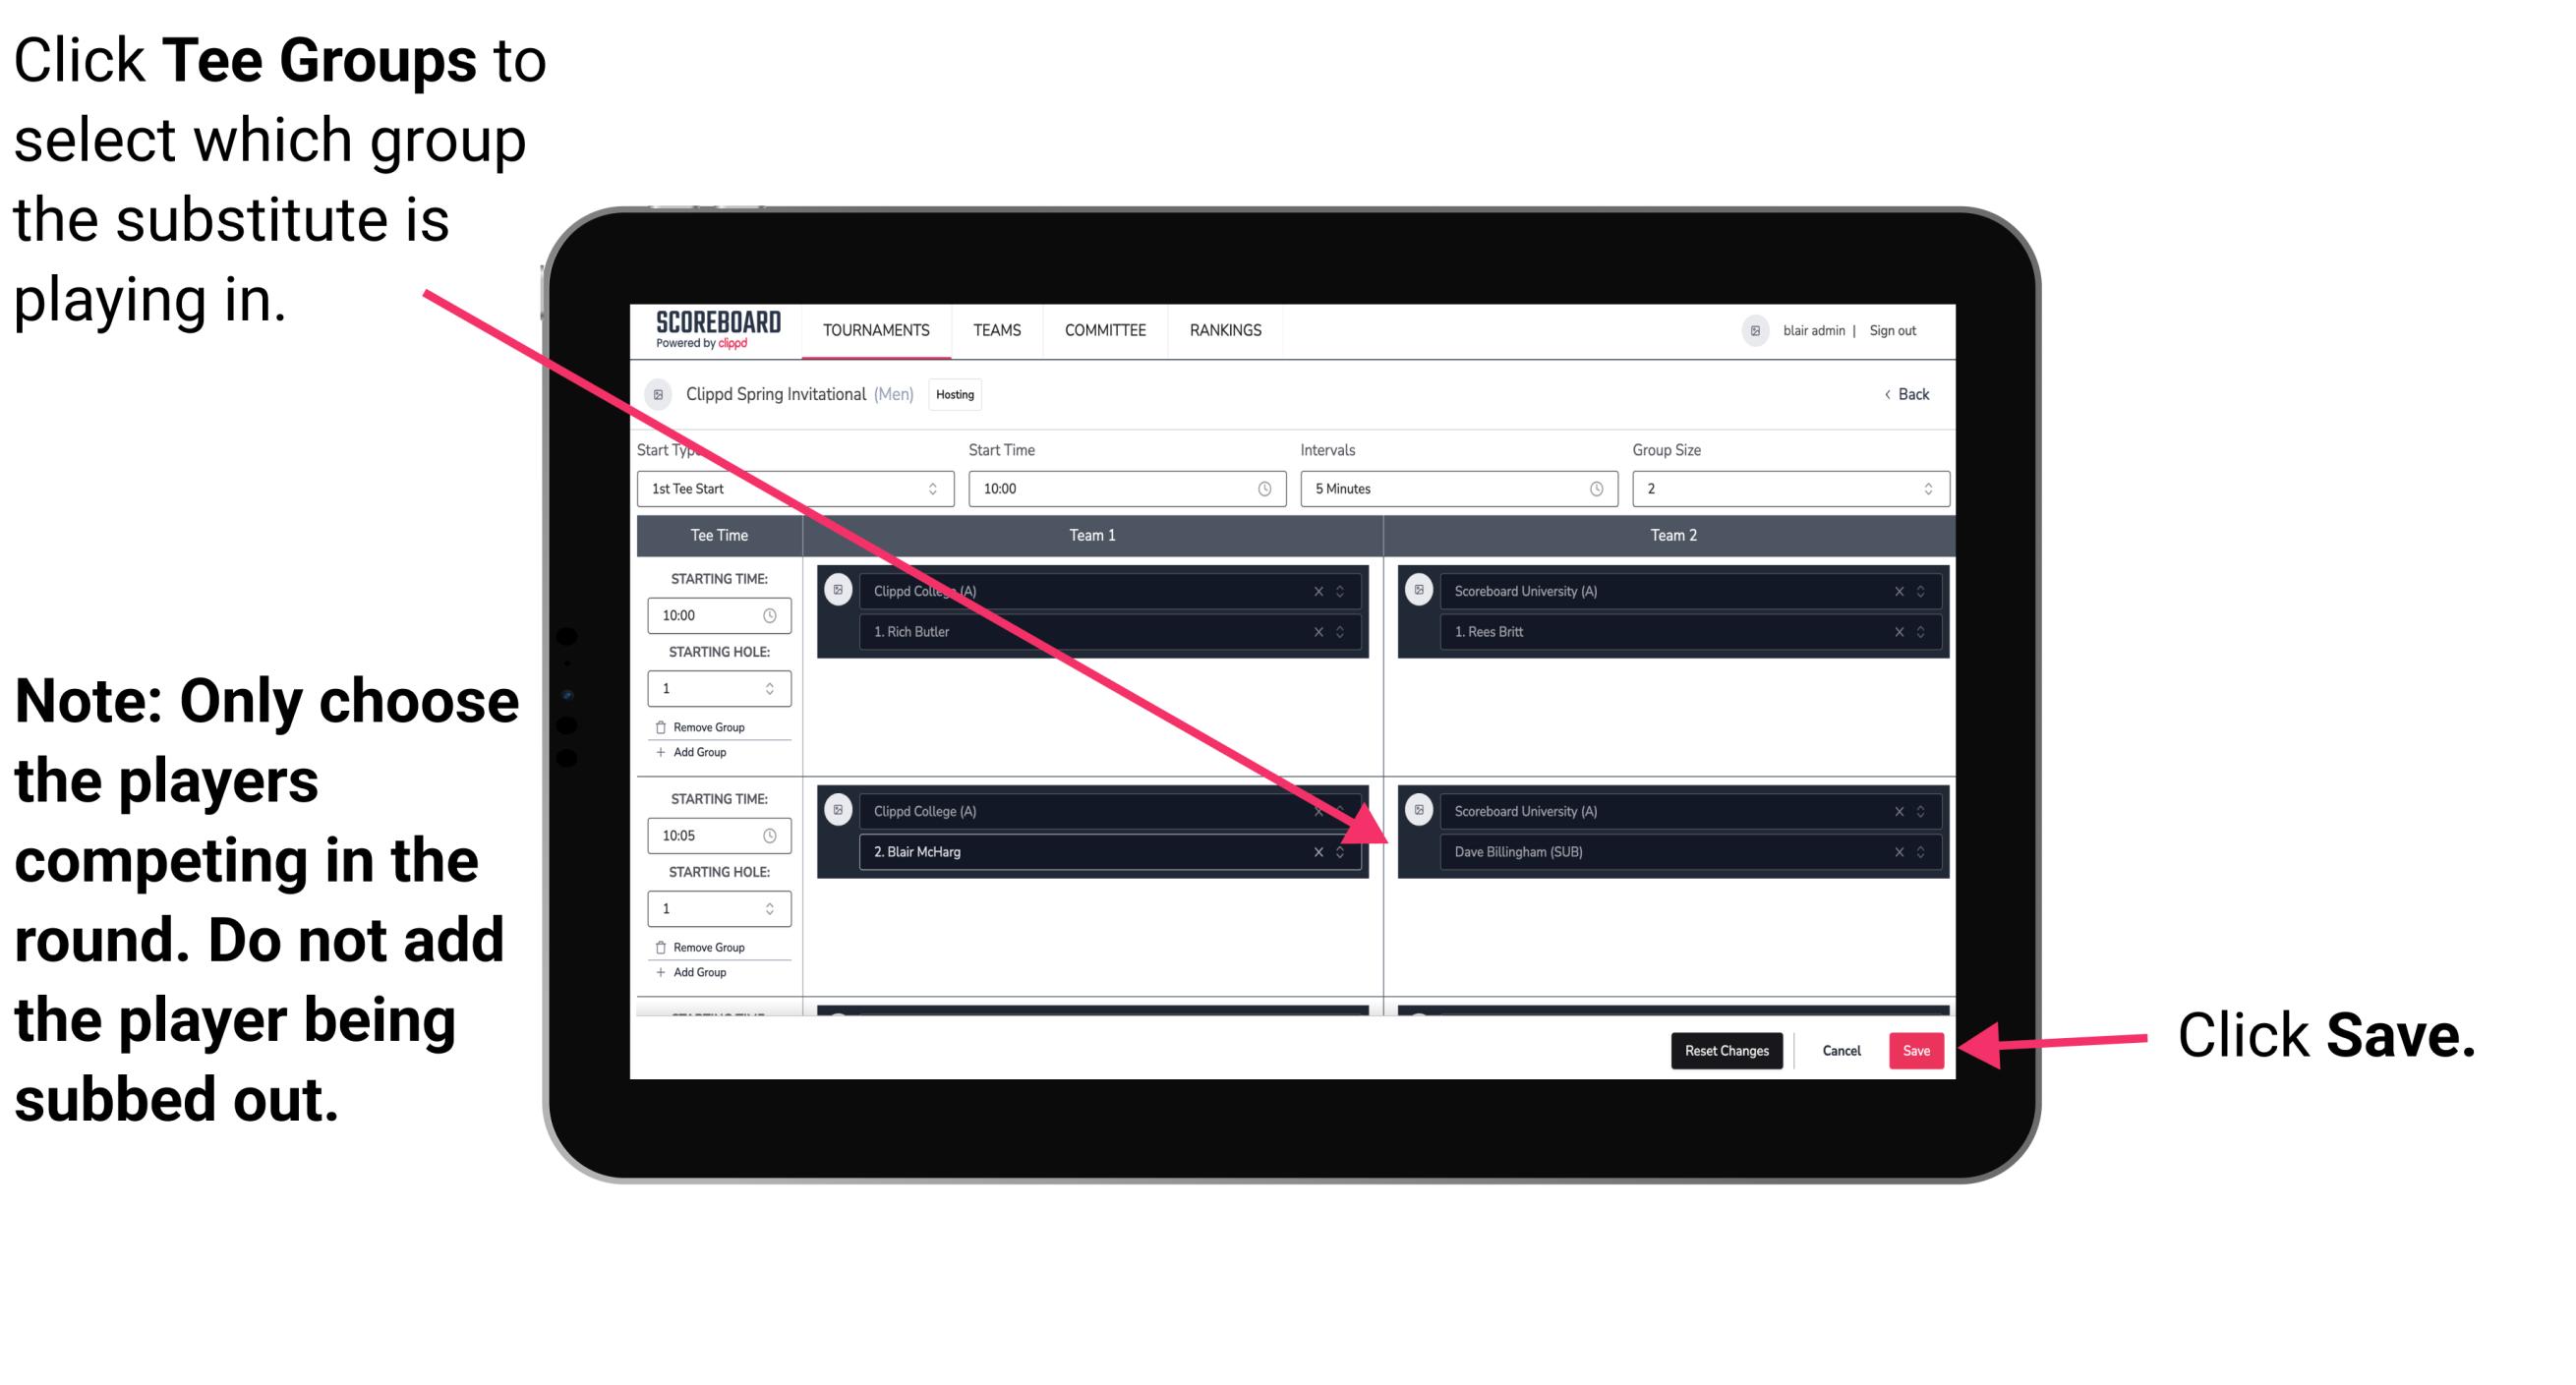Click Save button to confirm changes

pyautogui.click(x=1916, y=1049)
